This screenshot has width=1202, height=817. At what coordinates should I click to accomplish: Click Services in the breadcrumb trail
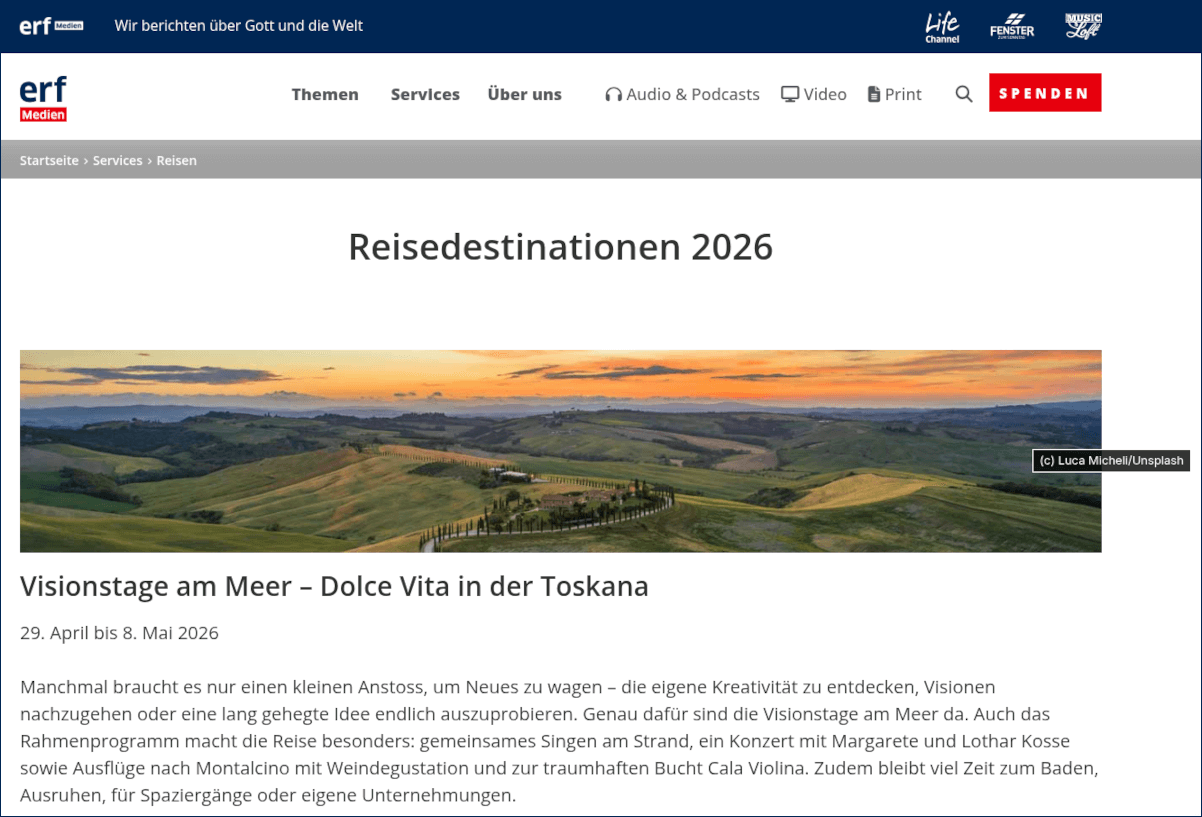coord(118,160)
